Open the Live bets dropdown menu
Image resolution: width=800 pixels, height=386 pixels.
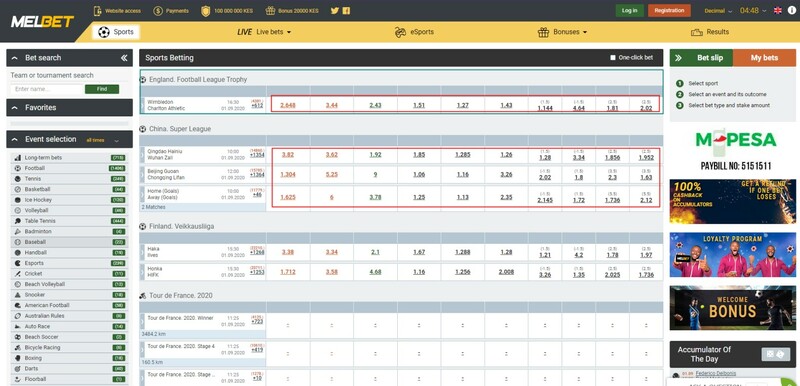pos(264,32)
